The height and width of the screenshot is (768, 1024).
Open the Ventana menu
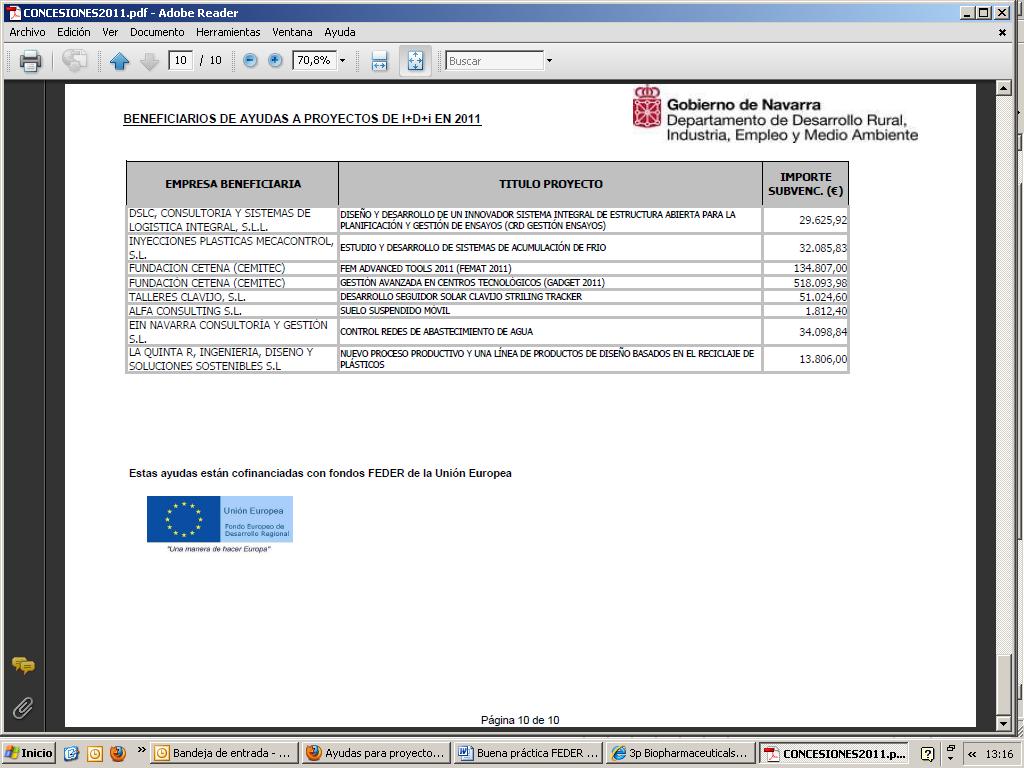(x=292, y=32)
